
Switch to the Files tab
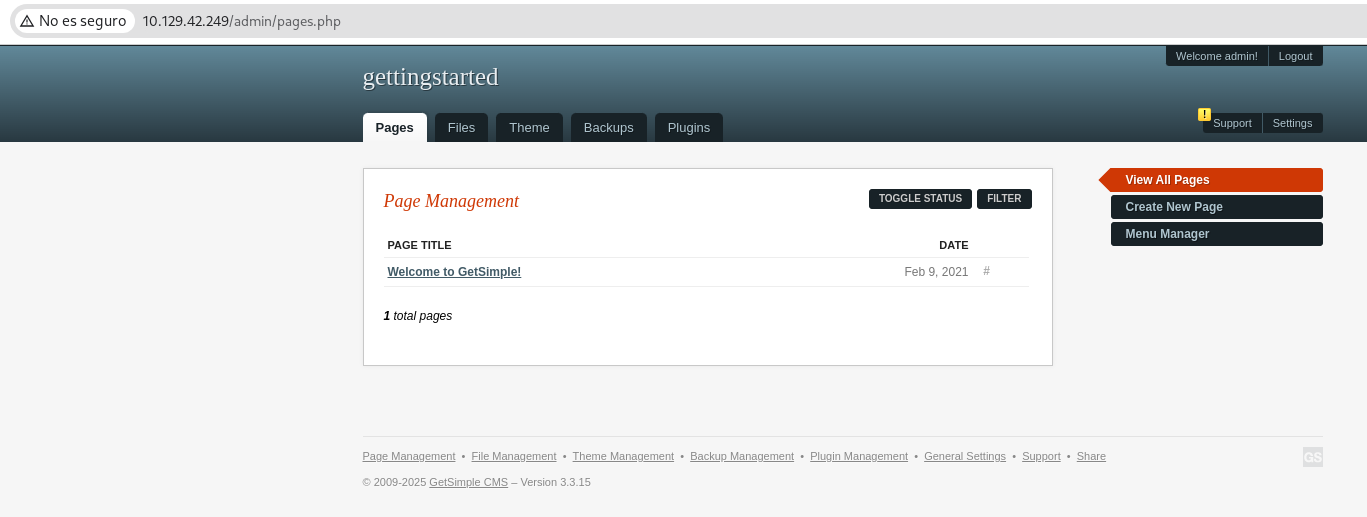[461, 127]
